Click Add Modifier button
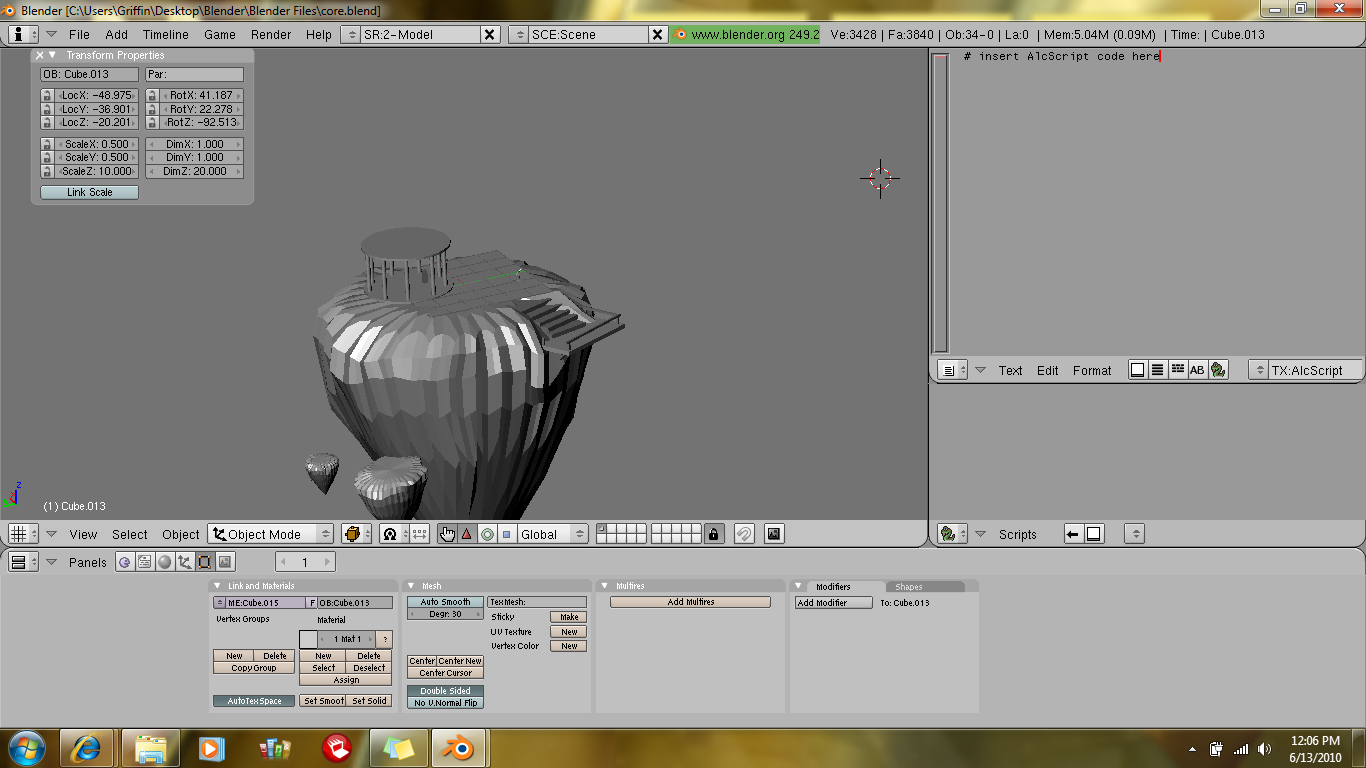 pyautogui.click(x=834, y=603)
